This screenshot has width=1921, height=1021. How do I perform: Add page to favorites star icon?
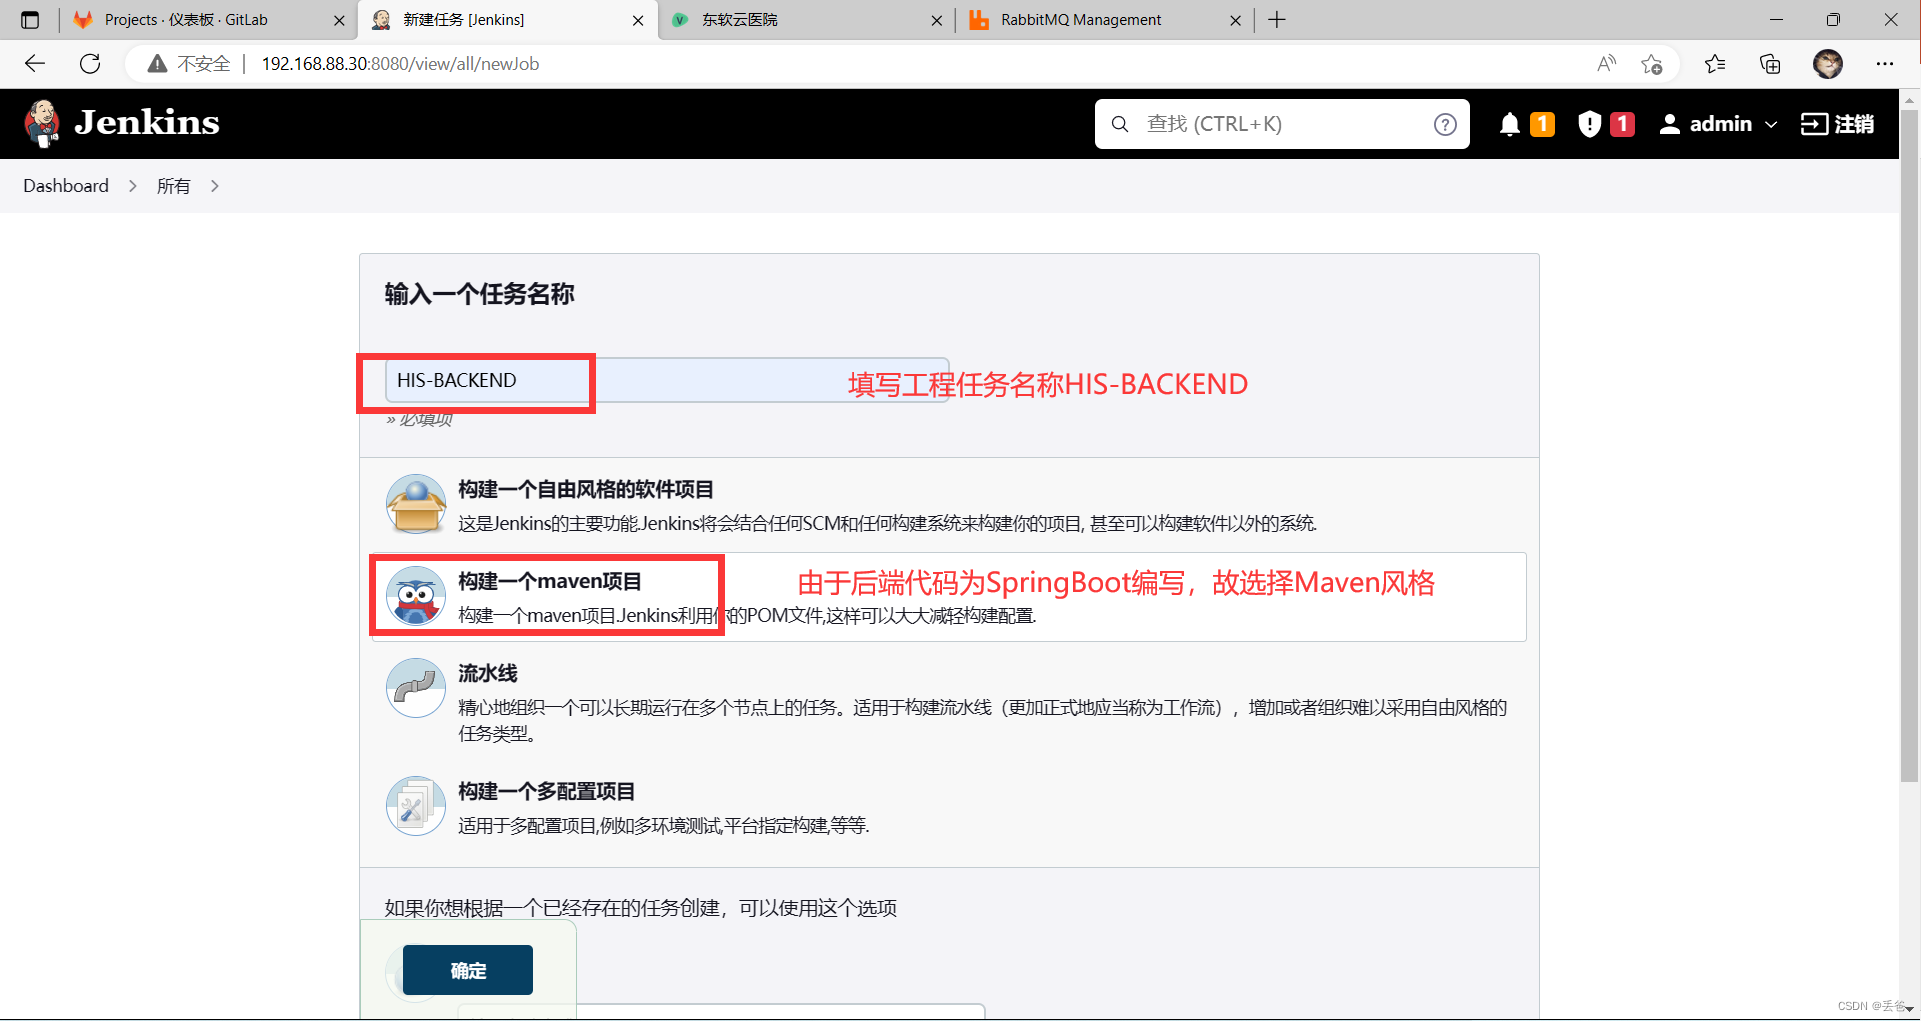click(1651, 64)
